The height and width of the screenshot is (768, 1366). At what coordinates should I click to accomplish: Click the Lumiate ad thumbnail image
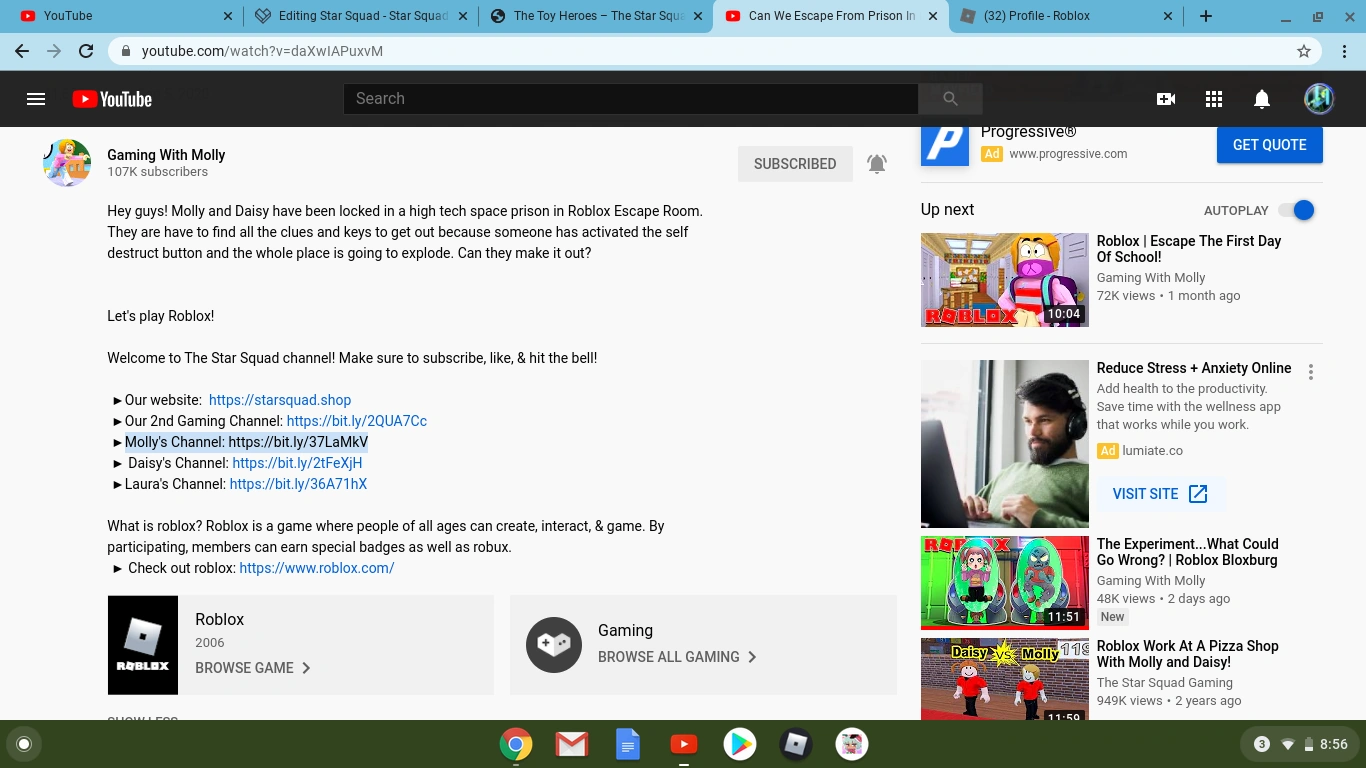click(x=1005, y=444)
